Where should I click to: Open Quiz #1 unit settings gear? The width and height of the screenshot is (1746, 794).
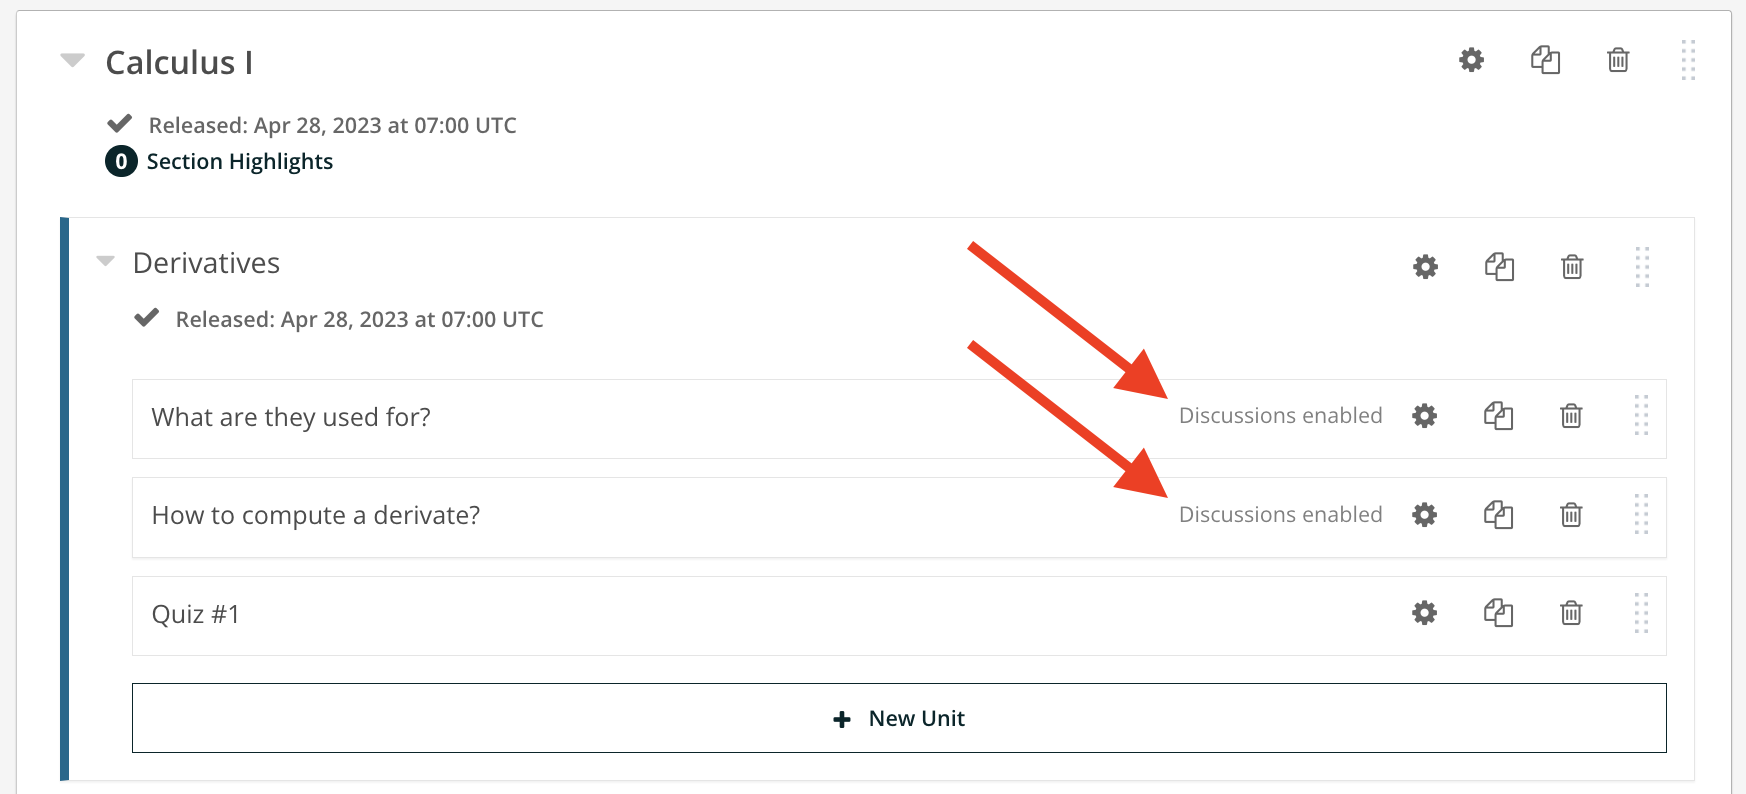(1424, 613)
